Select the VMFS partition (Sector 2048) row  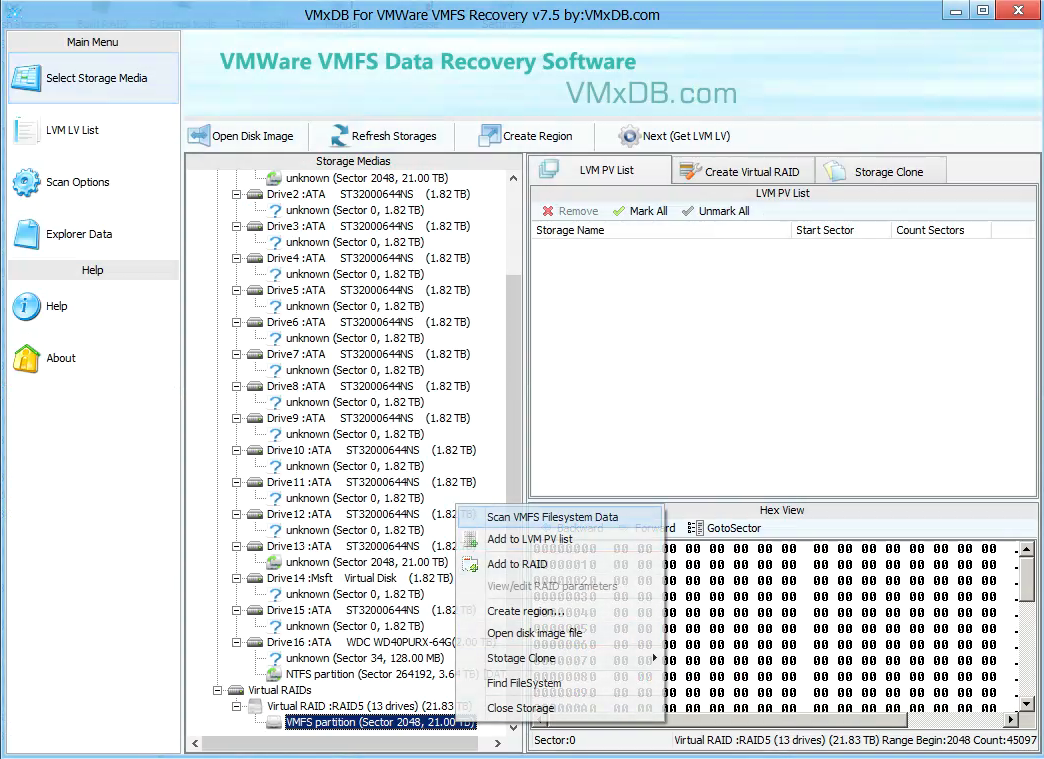380,722
